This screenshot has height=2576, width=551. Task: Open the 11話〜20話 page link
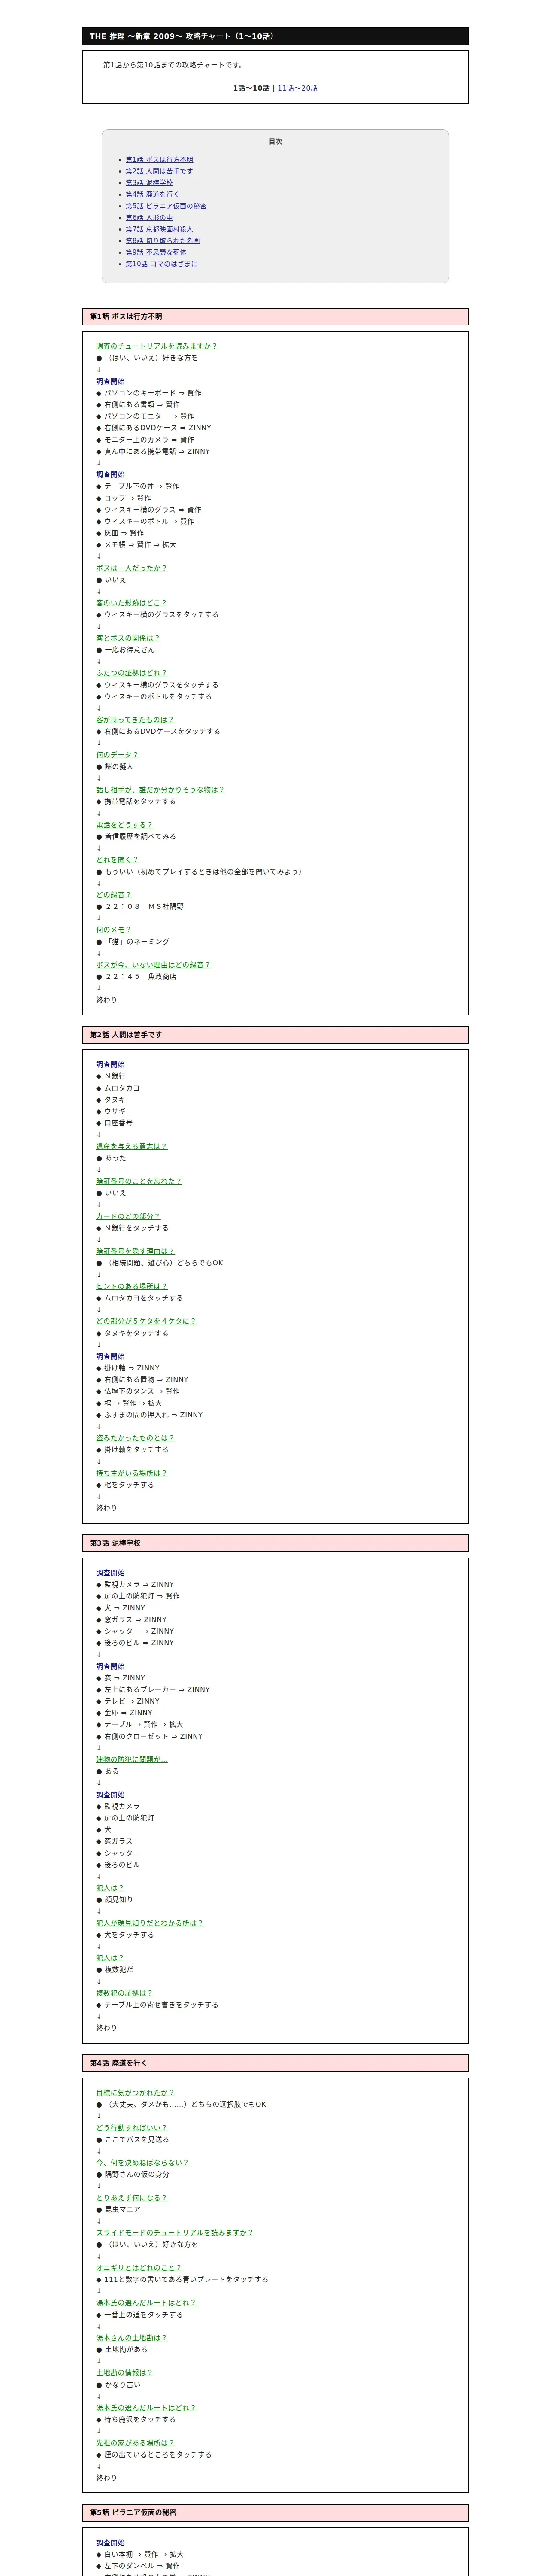(x=297, y=88)
